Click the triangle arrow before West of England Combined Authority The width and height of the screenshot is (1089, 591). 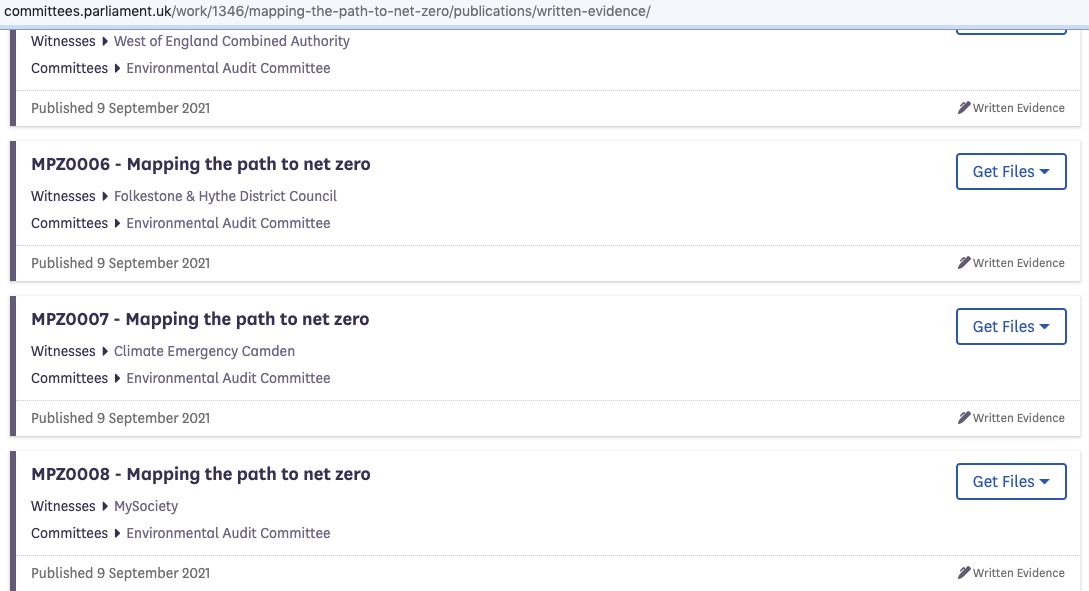tap(105, 42)
